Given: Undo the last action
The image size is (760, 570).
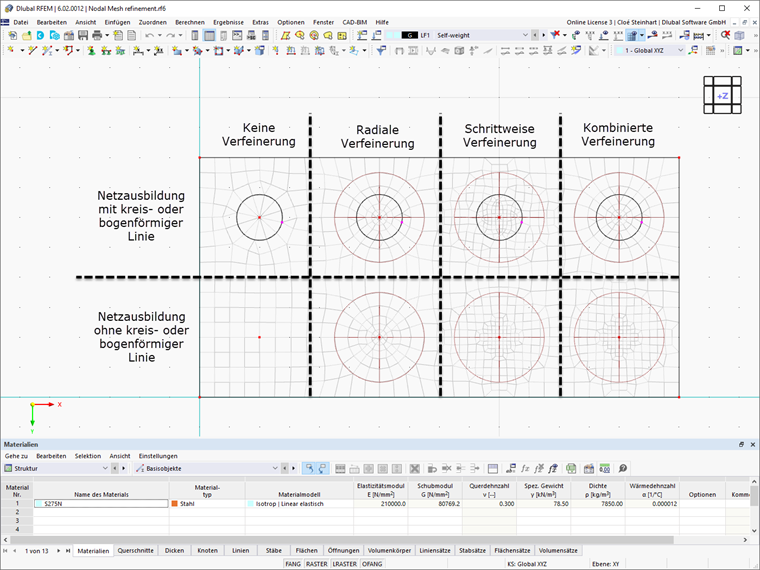Looking at the screenshot, I should [x=150, y=35].
